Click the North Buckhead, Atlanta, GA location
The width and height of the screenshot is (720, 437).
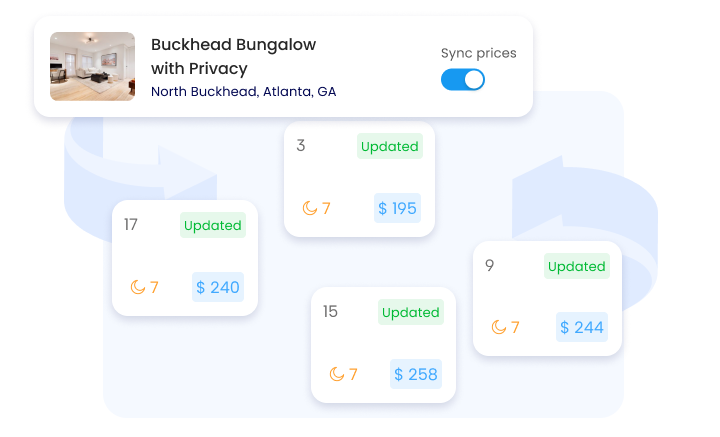point(243,91)
